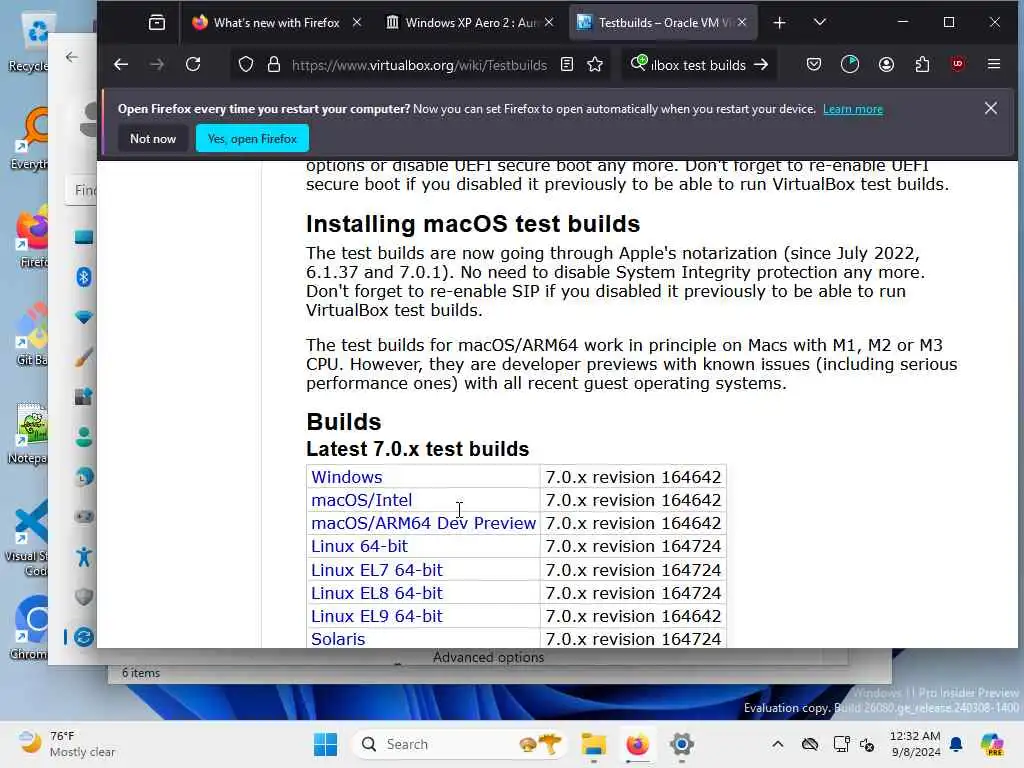1024x768 pixels.
Task: Click Yes, open Firefox button
Action: 252,138
